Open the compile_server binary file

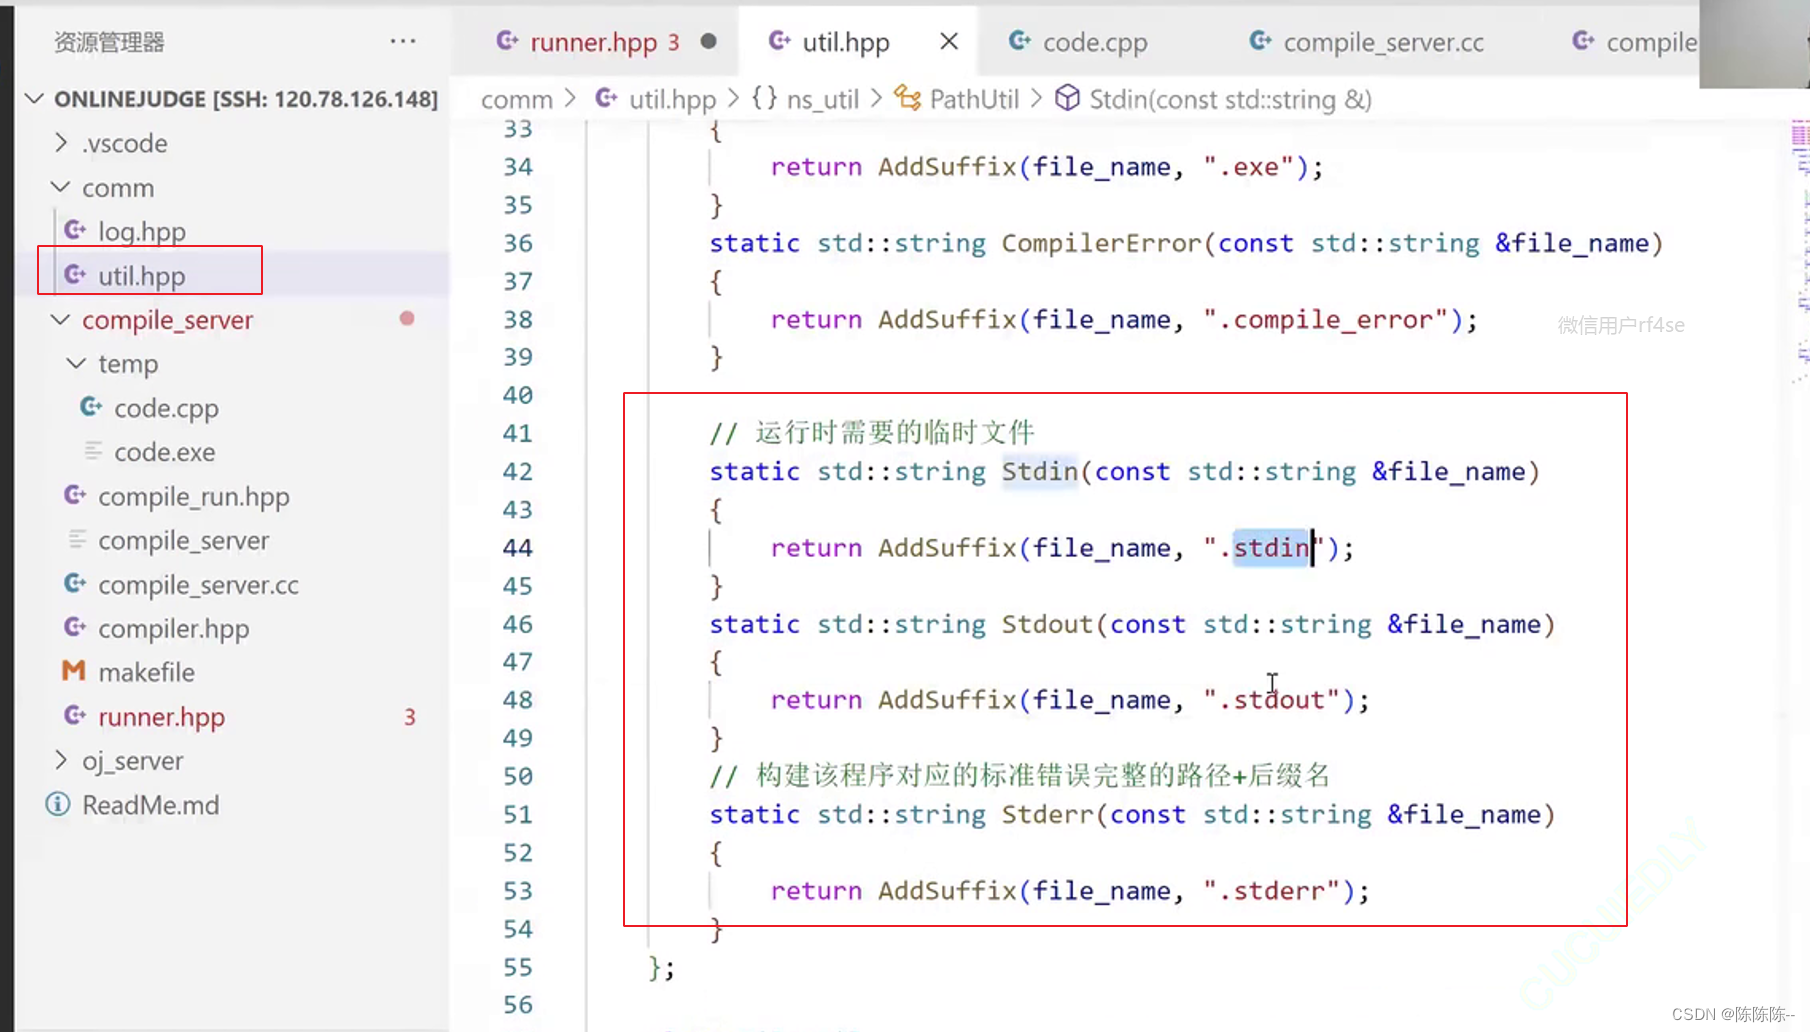tap(184, 540)
